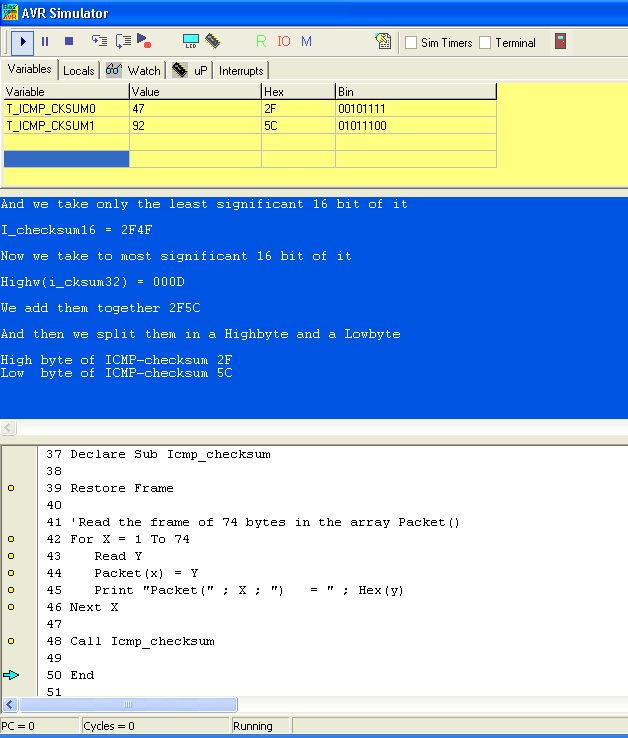Viewport: 628px width, 738px height.
Task: Click terminal line Highw(i_cksum32) = 000D
Action: (x=93, y=281)
